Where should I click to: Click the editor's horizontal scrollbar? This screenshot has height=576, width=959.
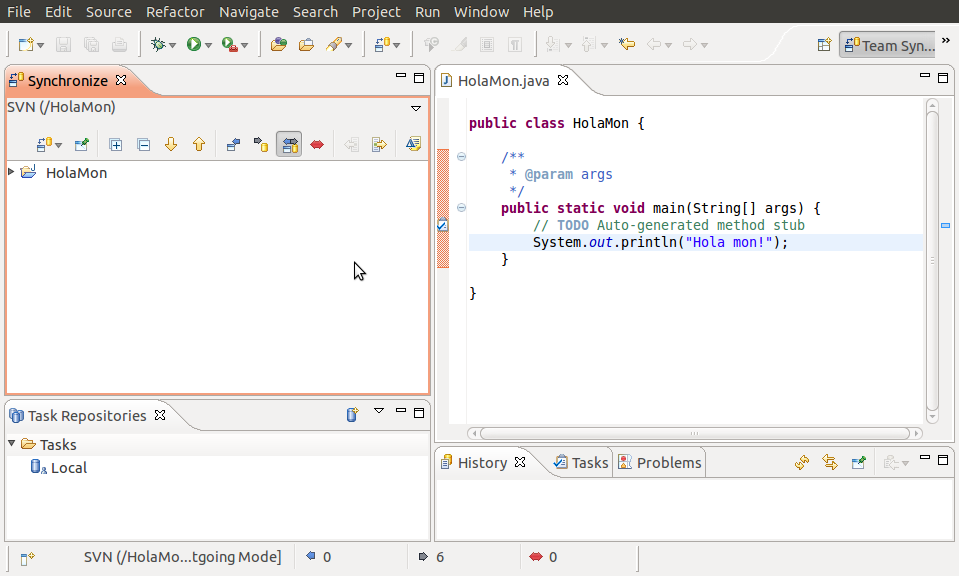click(694, 434)
